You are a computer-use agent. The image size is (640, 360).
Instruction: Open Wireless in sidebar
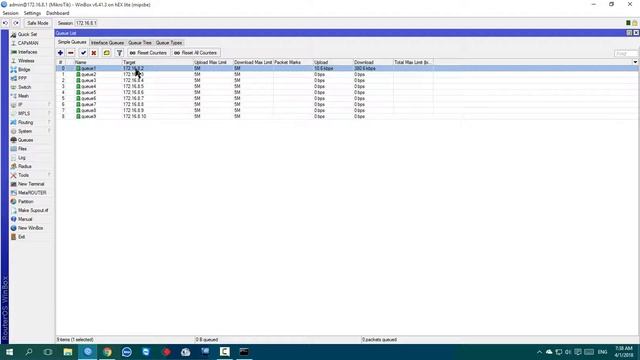pyautogui.click(x=26, y=61)
